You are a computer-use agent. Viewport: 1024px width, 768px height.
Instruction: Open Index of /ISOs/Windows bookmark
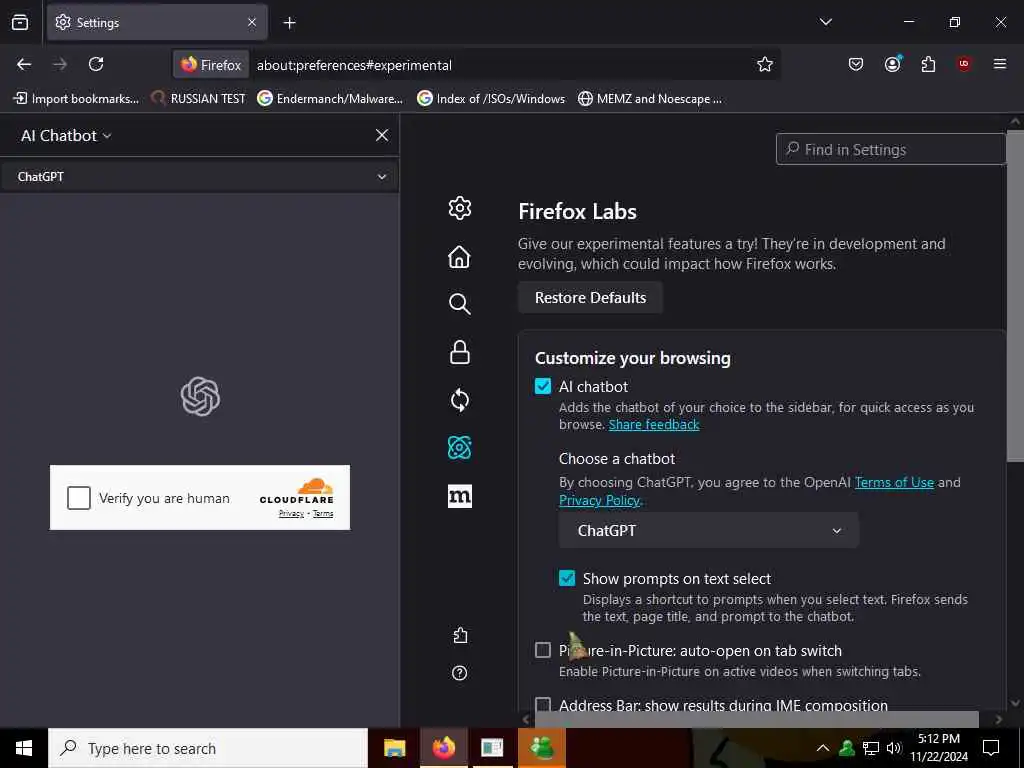[491, 99]
